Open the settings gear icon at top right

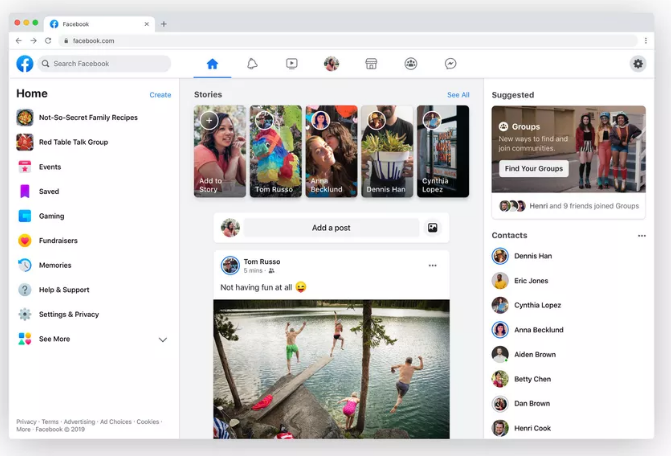tap(638, 64)
